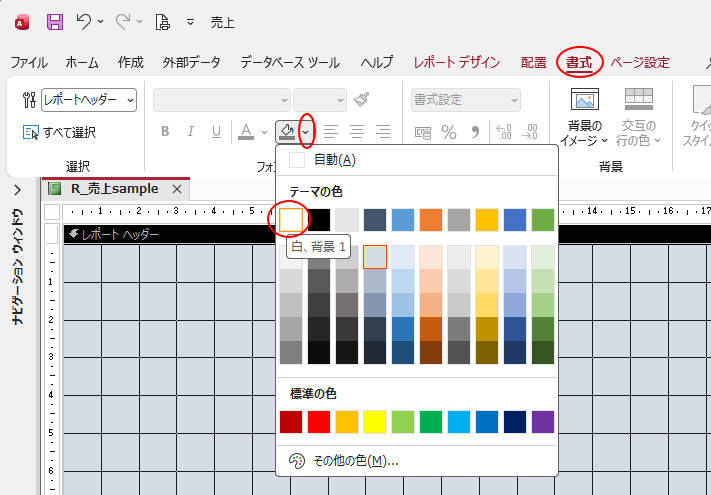Open the ヘルプ tab

point(377,62)
